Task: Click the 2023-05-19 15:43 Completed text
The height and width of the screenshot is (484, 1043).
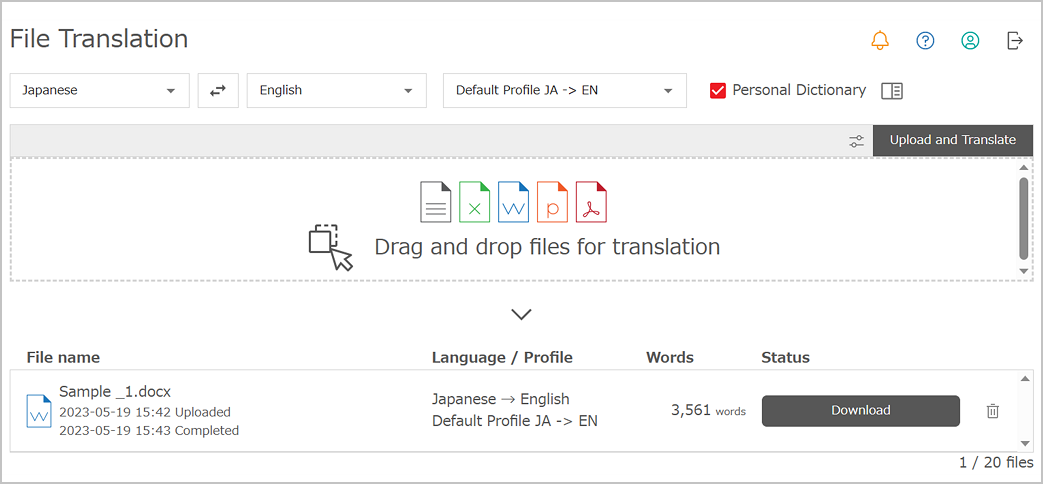Action: pyautogui.click(x=149, y=431)
